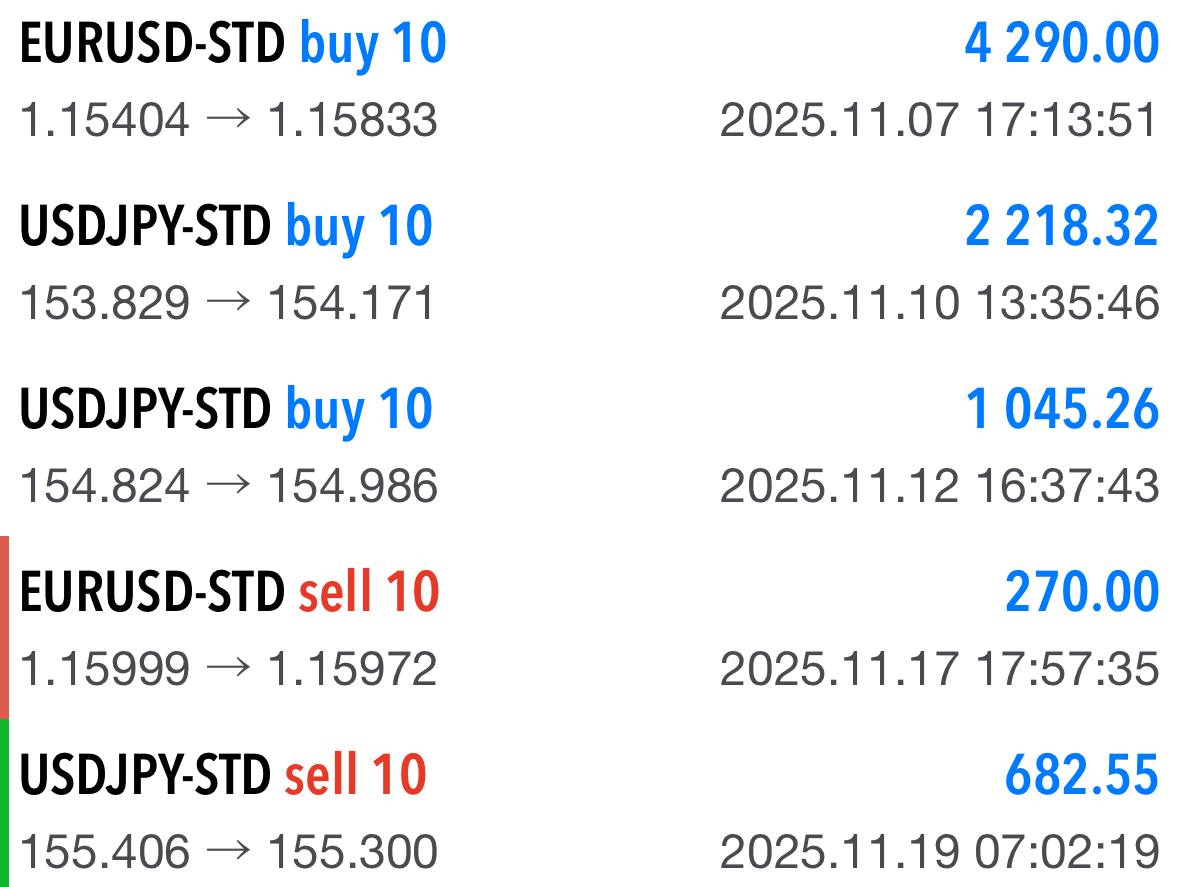Open the EURUSD-STD buy 10 trade row
The width and height of the screenshot is (1179, 887).
tap(590, 80)
